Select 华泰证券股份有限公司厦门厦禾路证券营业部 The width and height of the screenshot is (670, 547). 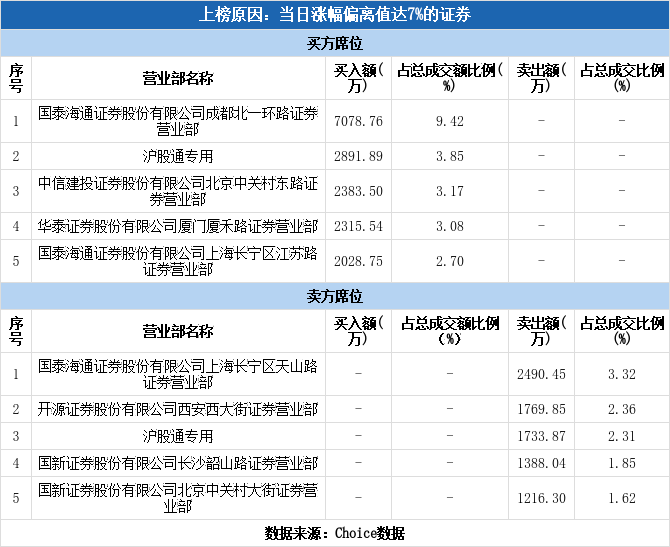coord(178,226)
